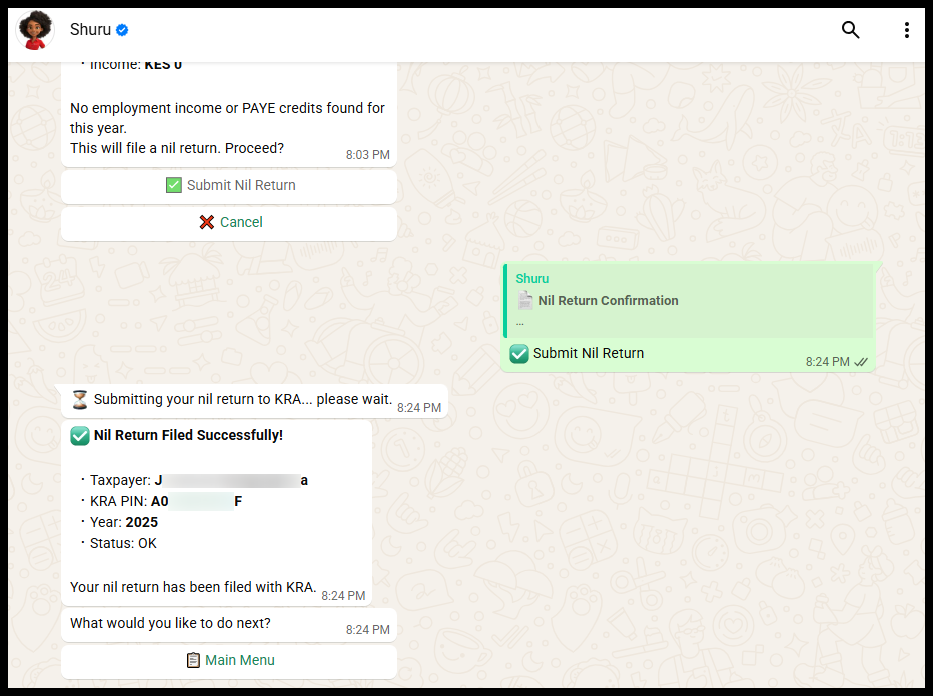
Task: Click the blue verified badge next to Shuru
Action: [122, 30]
